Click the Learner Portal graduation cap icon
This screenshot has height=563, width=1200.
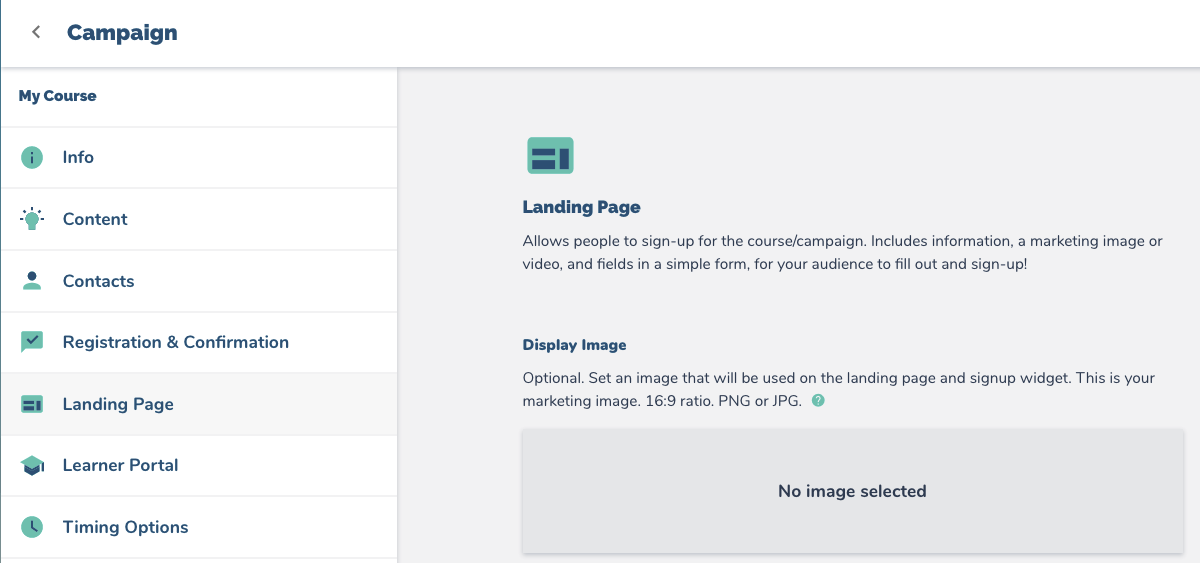point(32,466)
